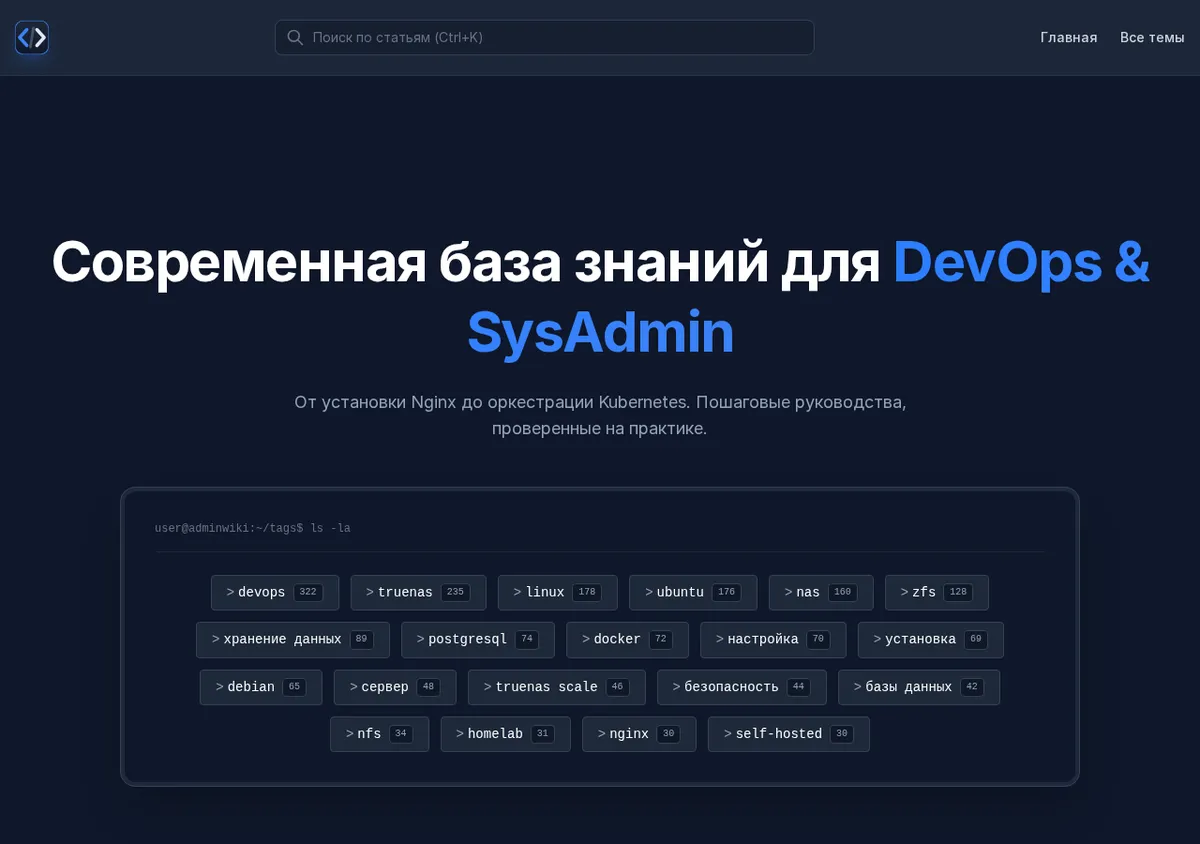Choose the безопасность tag
Image resolution: width=1200 pixels, height=844 pixels.
(742, 687)
